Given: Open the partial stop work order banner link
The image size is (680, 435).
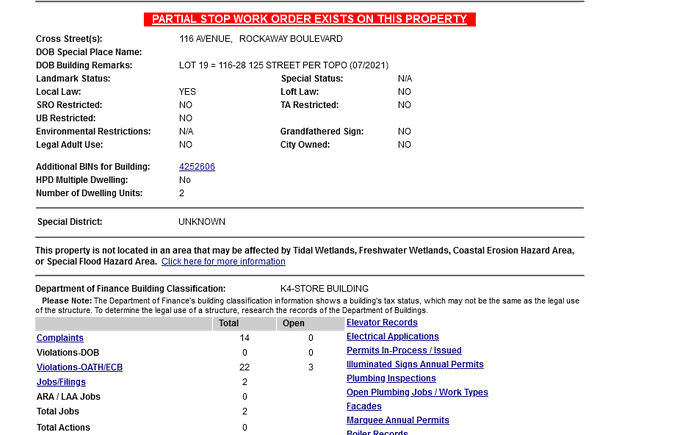Looking at the screenshot, I should click(310, 19).
